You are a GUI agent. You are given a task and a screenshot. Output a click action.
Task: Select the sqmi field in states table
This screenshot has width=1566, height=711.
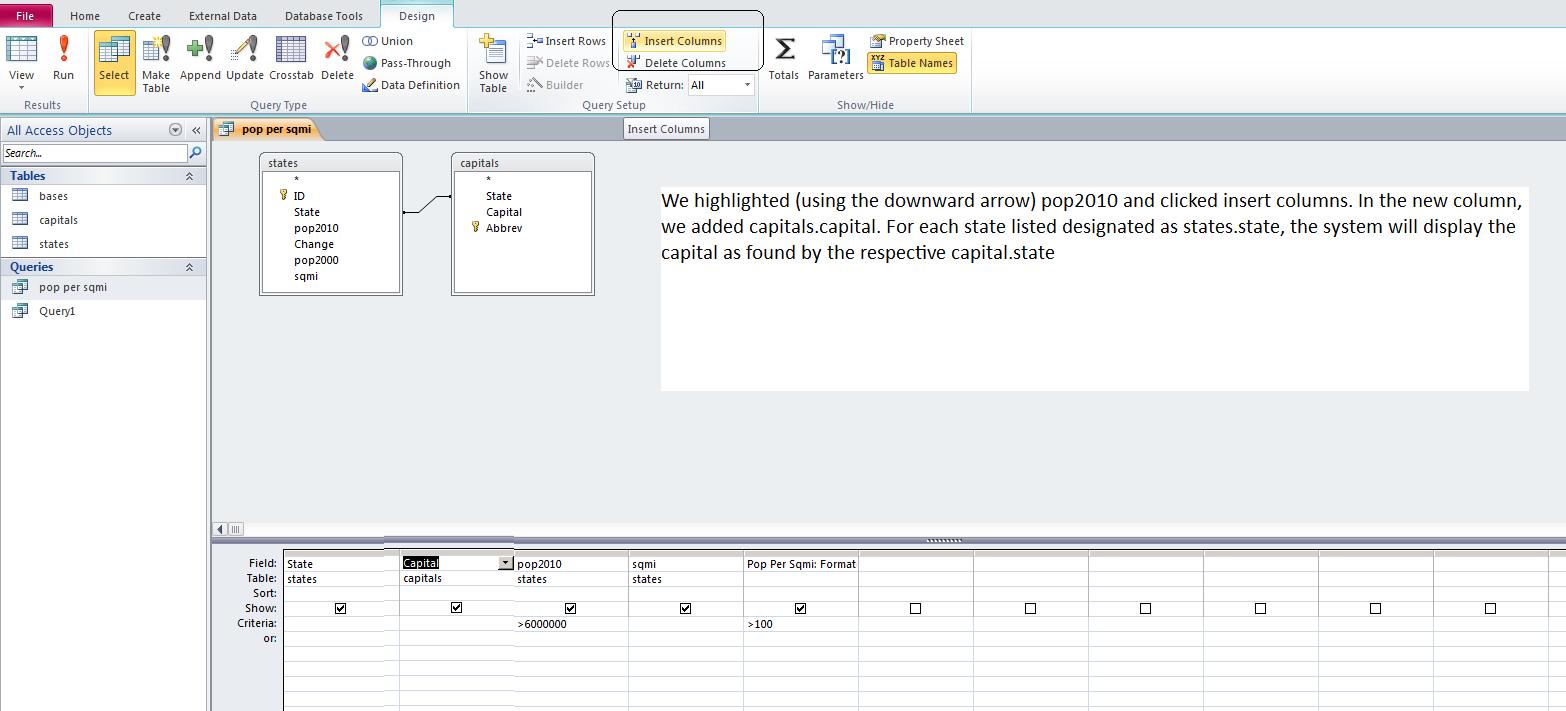306,276
